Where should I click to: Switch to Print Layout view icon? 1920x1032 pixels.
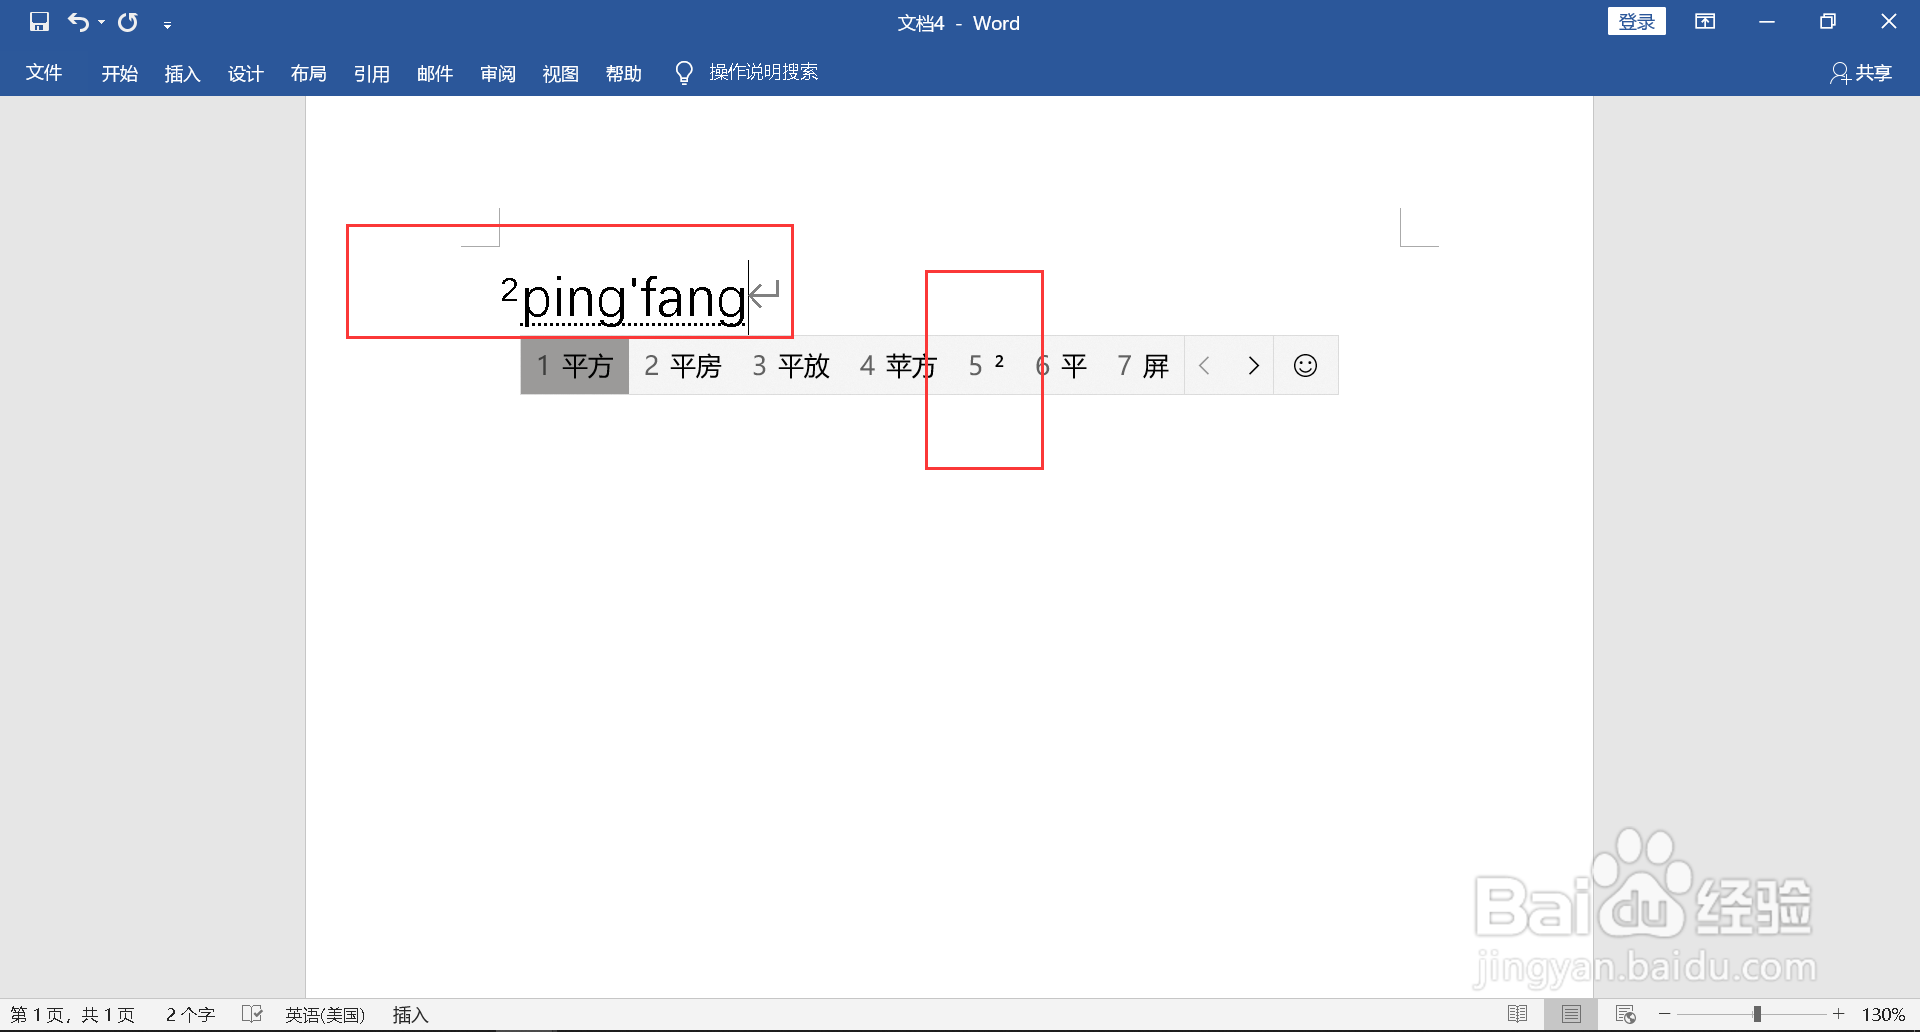(x=1571, y=1015)
